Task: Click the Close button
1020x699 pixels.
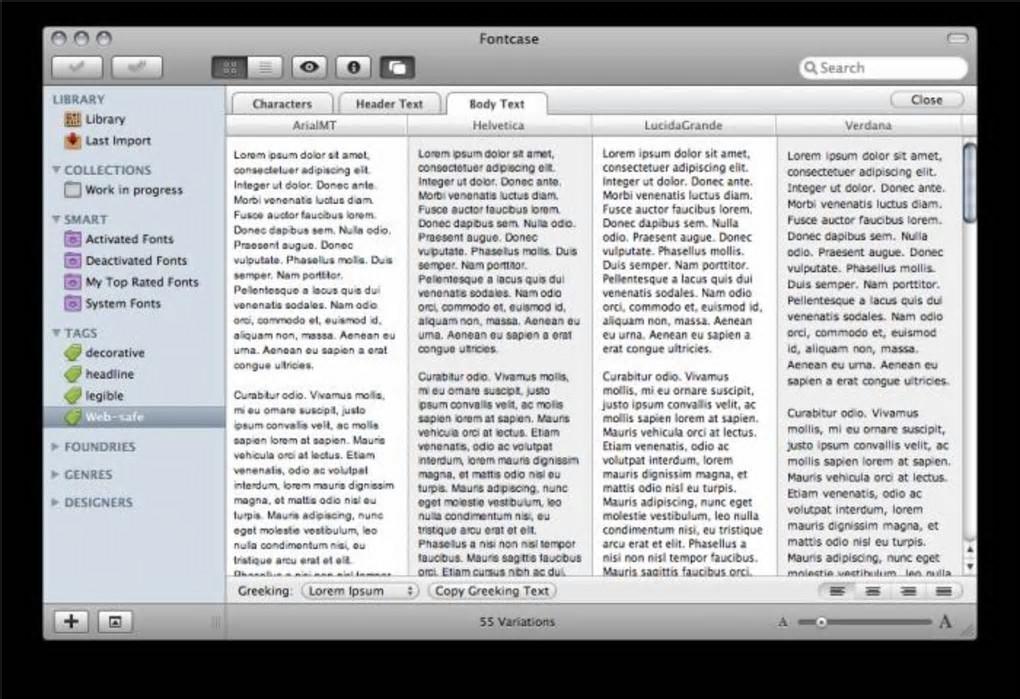Action: [x=926, y=100]
